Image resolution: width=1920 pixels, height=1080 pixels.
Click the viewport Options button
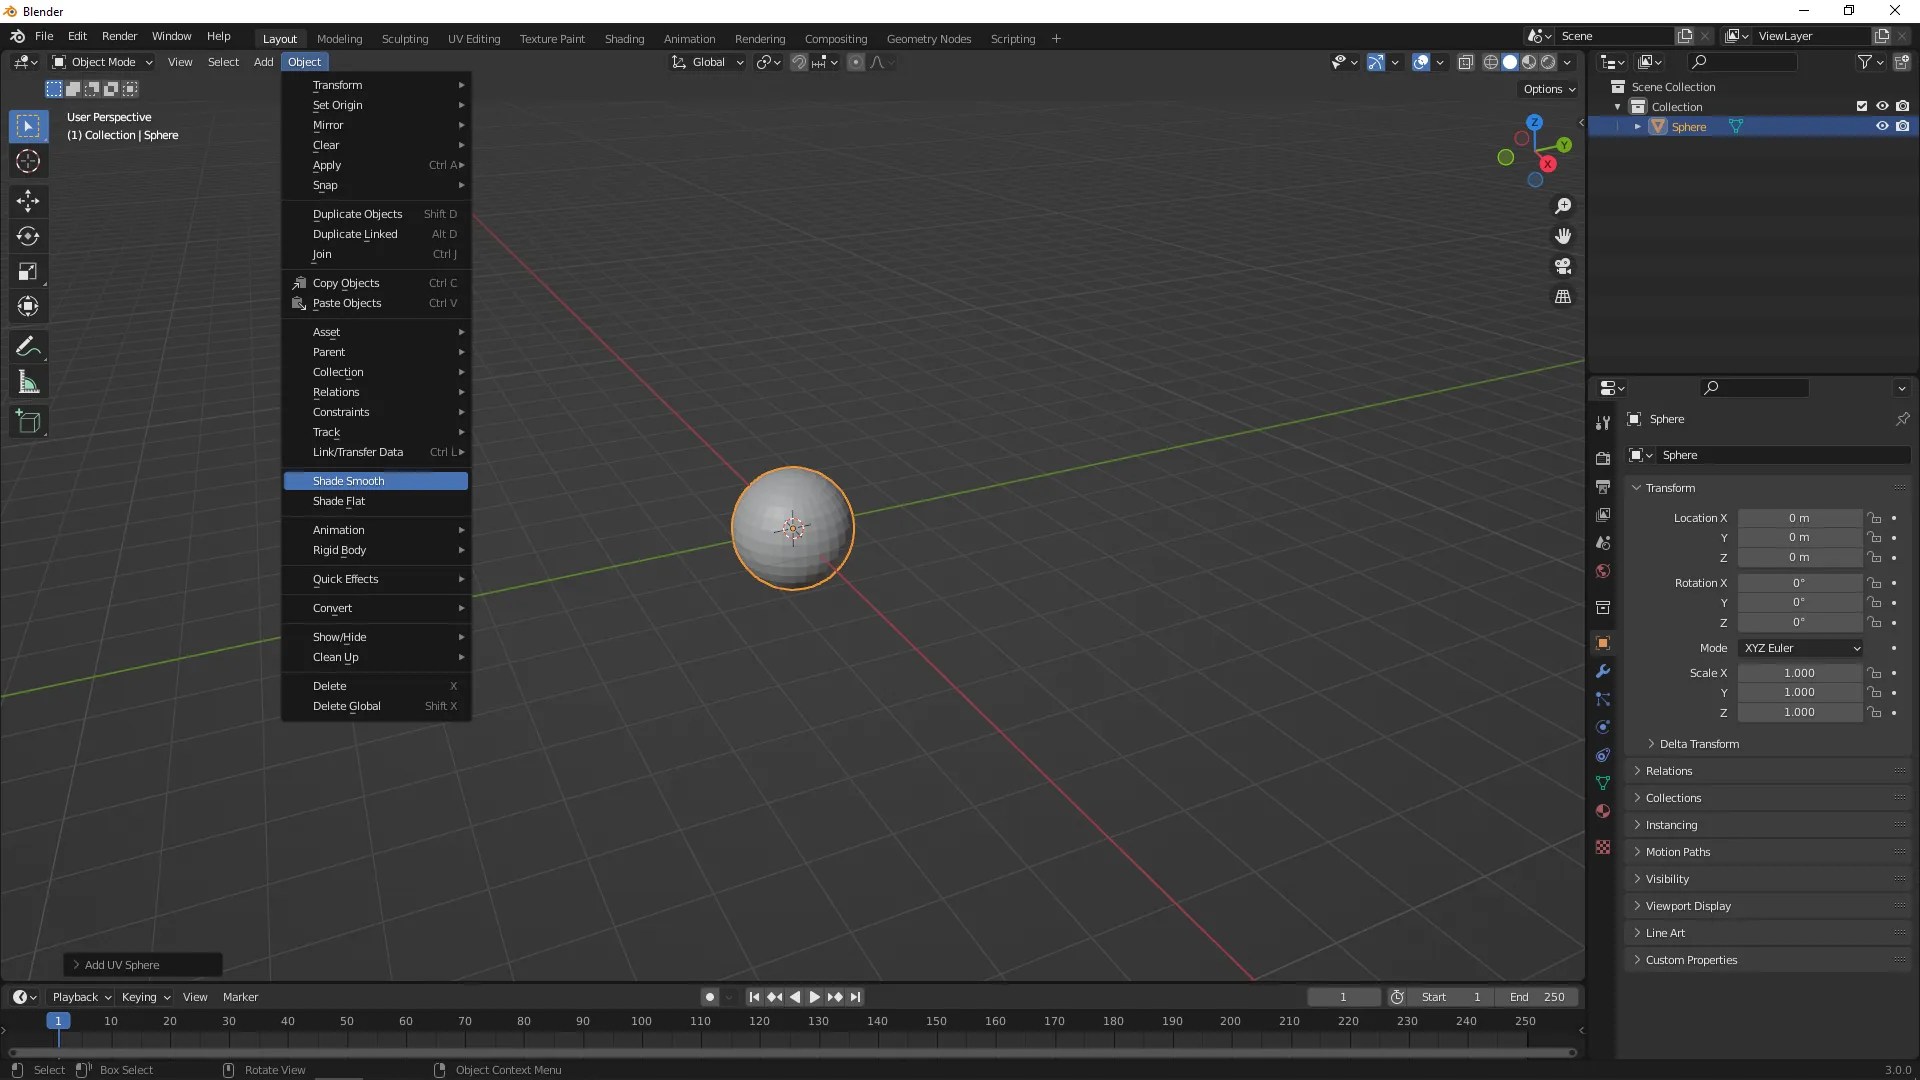click(1548, 89)
